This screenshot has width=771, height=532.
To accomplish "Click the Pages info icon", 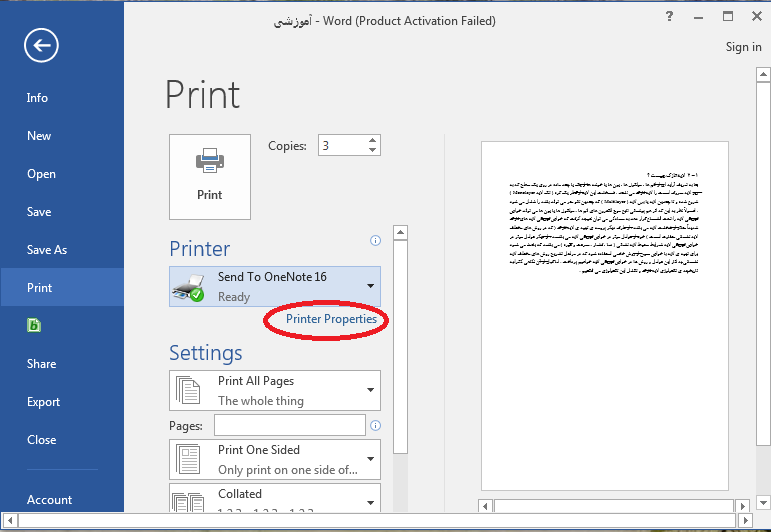I will [375, 425].
